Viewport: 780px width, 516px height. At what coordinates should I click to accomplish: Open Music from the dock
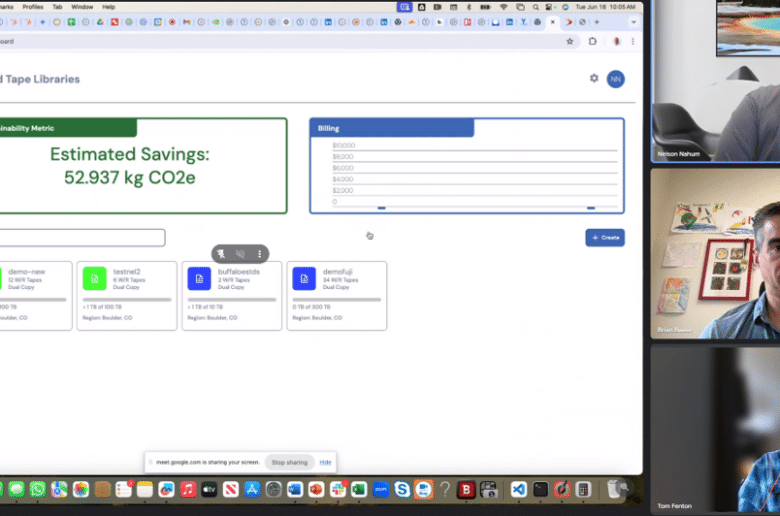188,490
